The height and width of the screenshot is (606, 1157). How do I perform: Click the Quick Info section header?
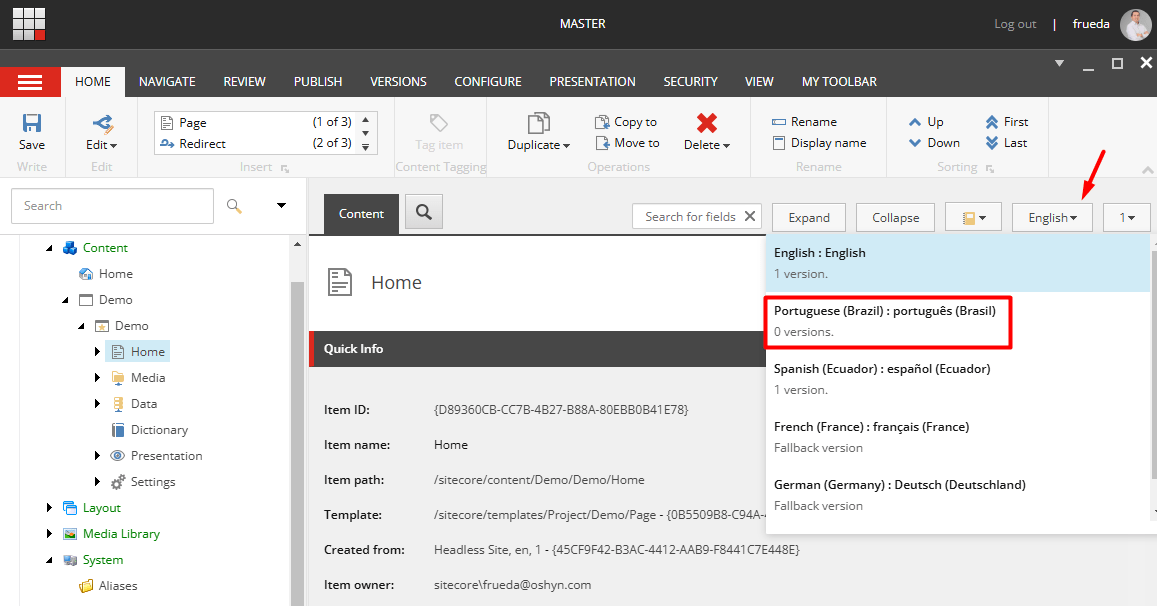(538, 348)
